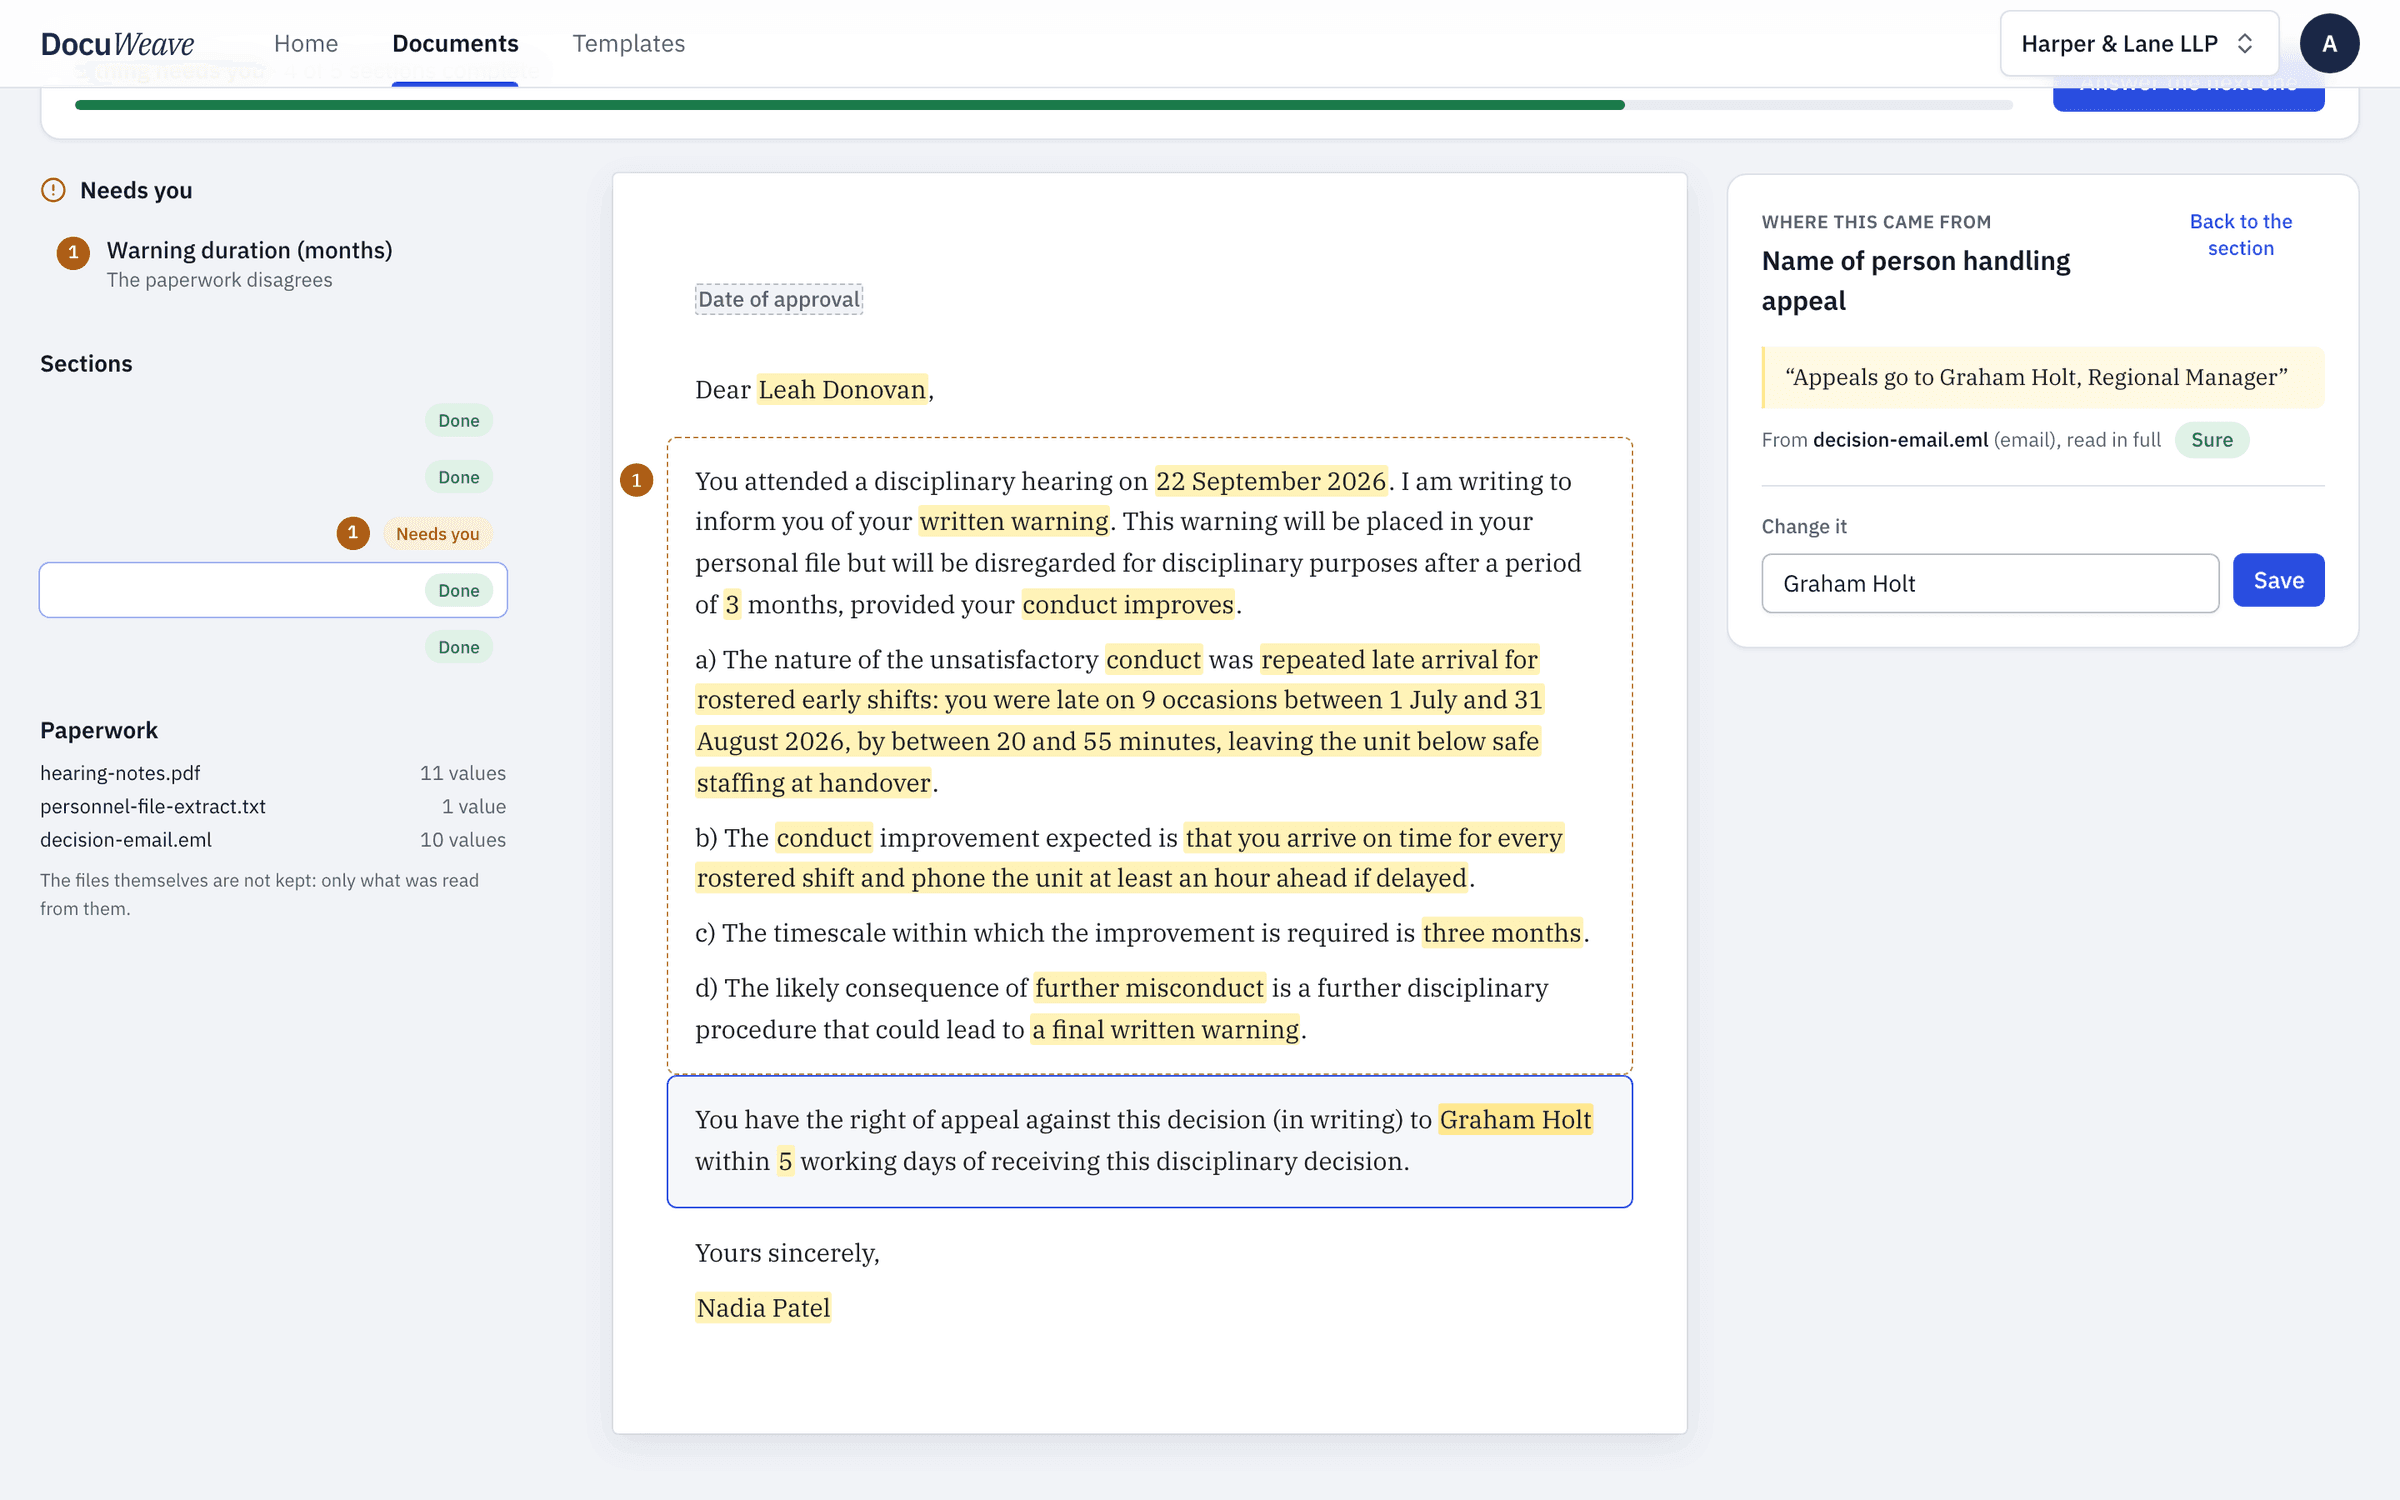
Task: Click the green completion progress bar
Action: coord(849,105)
